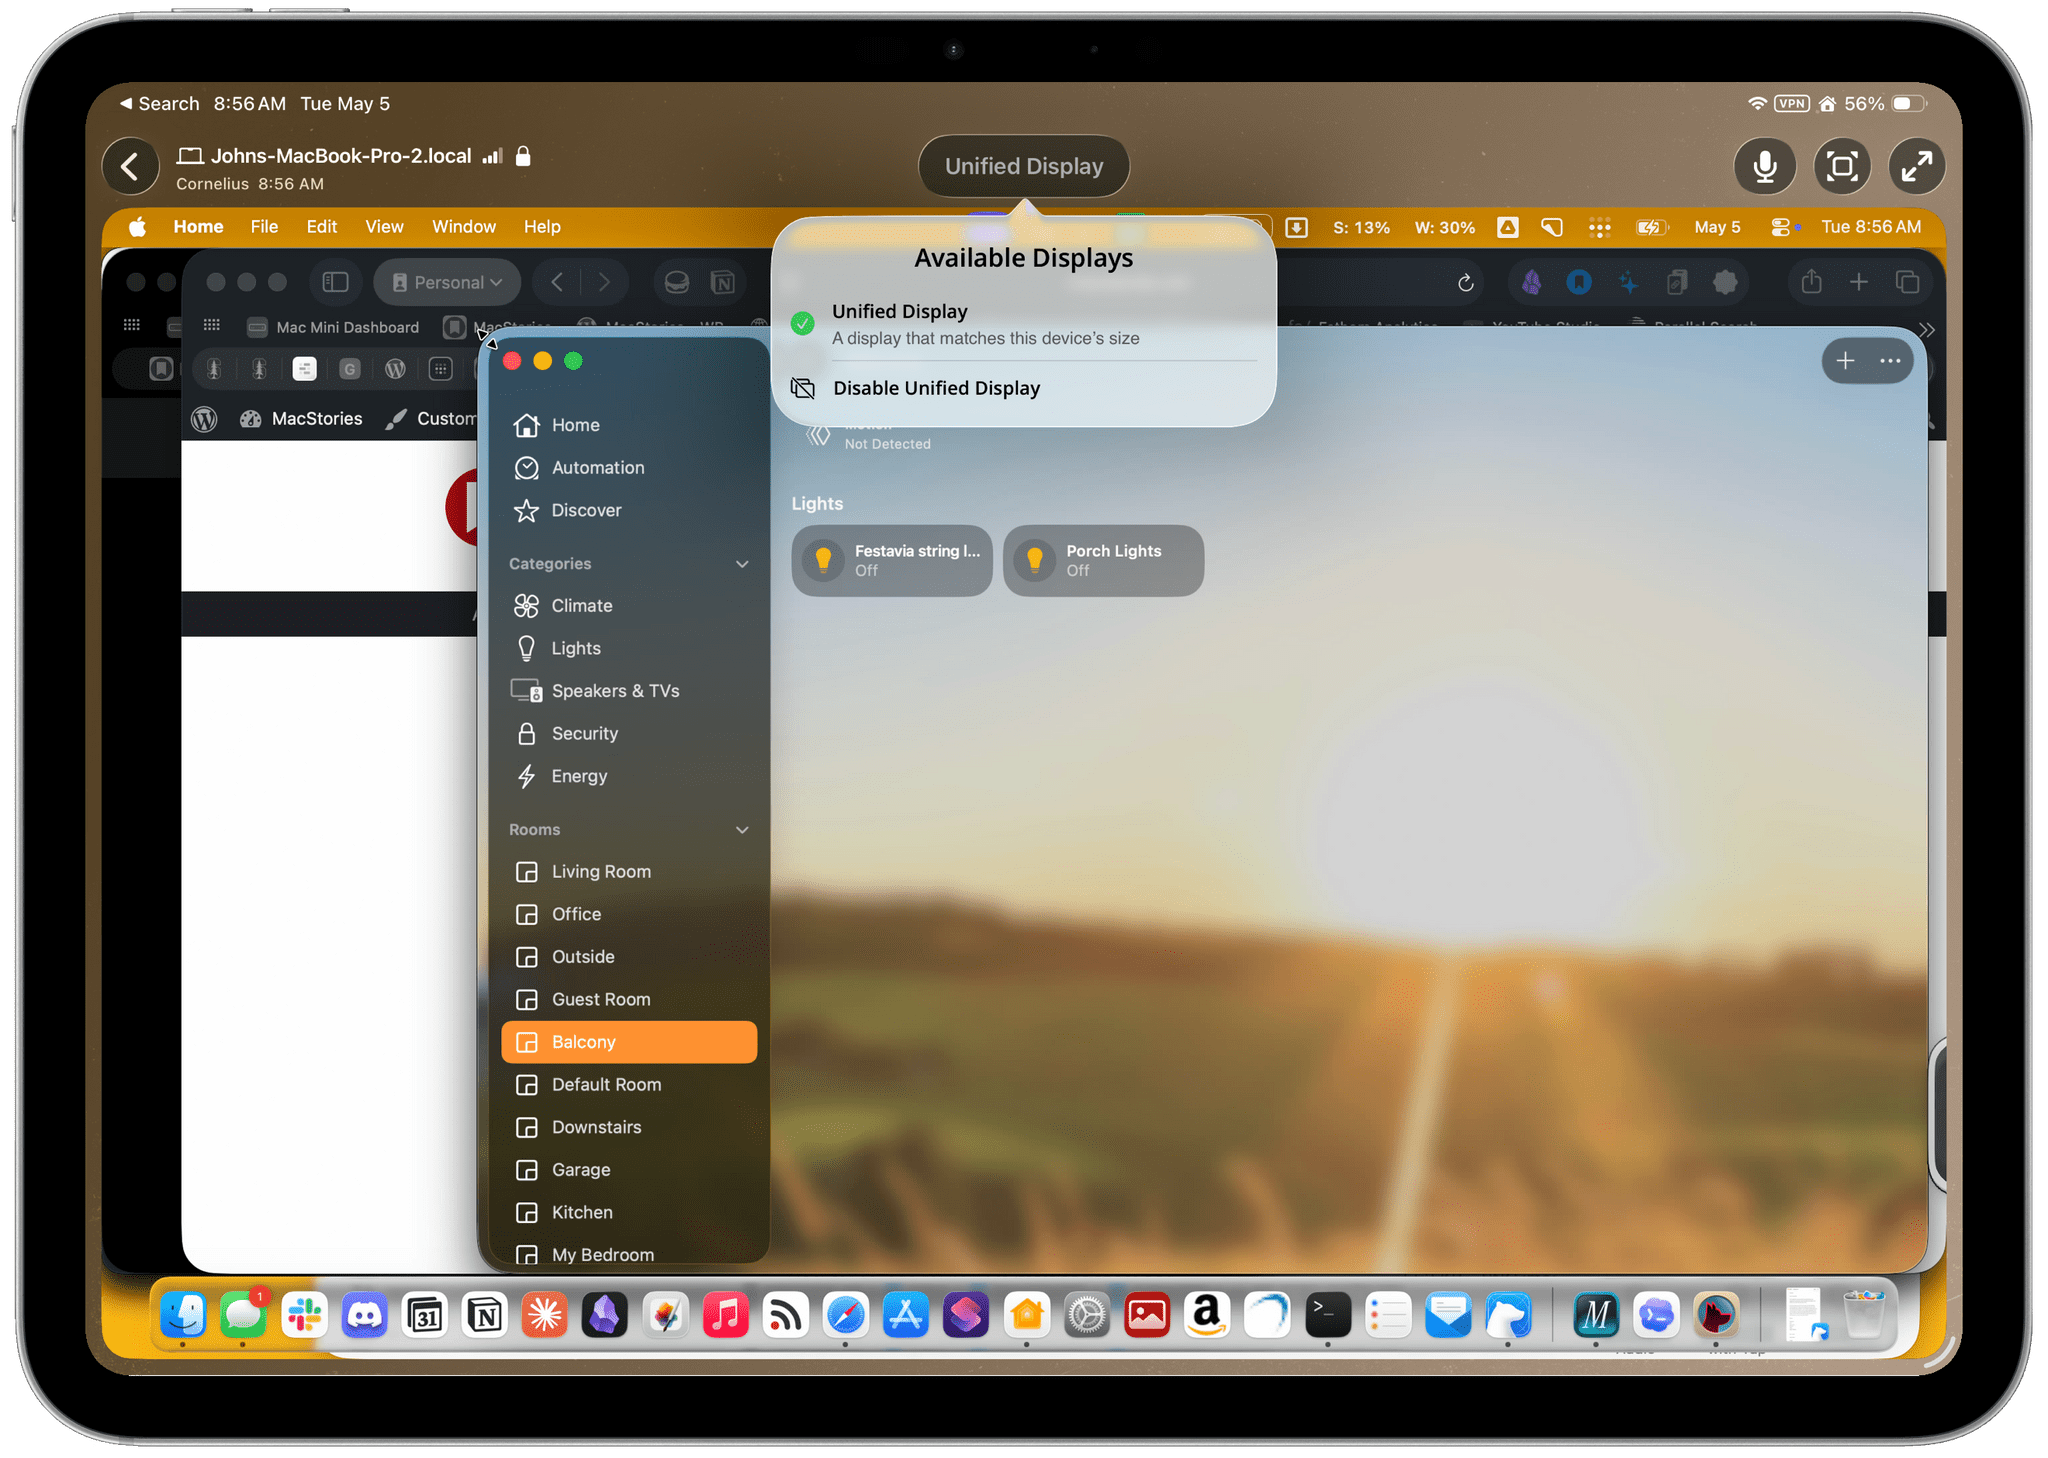This screenshot has height=1458, width=2048.
Task: Open Home in the Home app sidebar
Action: click(629, 425)
